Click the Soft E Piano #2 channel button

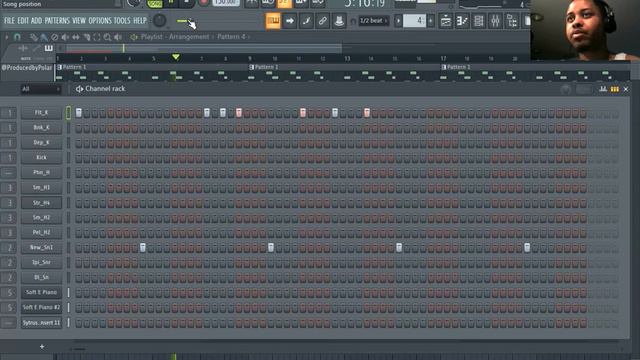(42, 307)
